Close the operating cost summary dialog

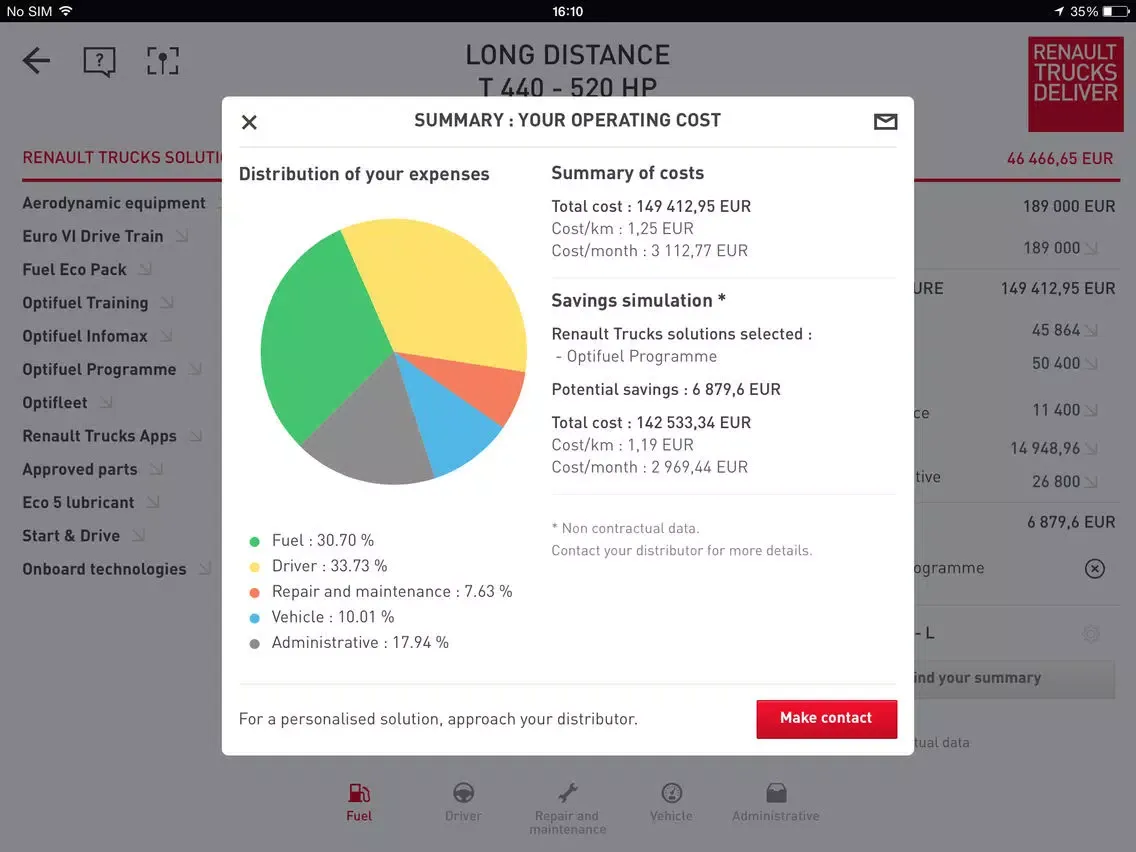click(249, 122)
